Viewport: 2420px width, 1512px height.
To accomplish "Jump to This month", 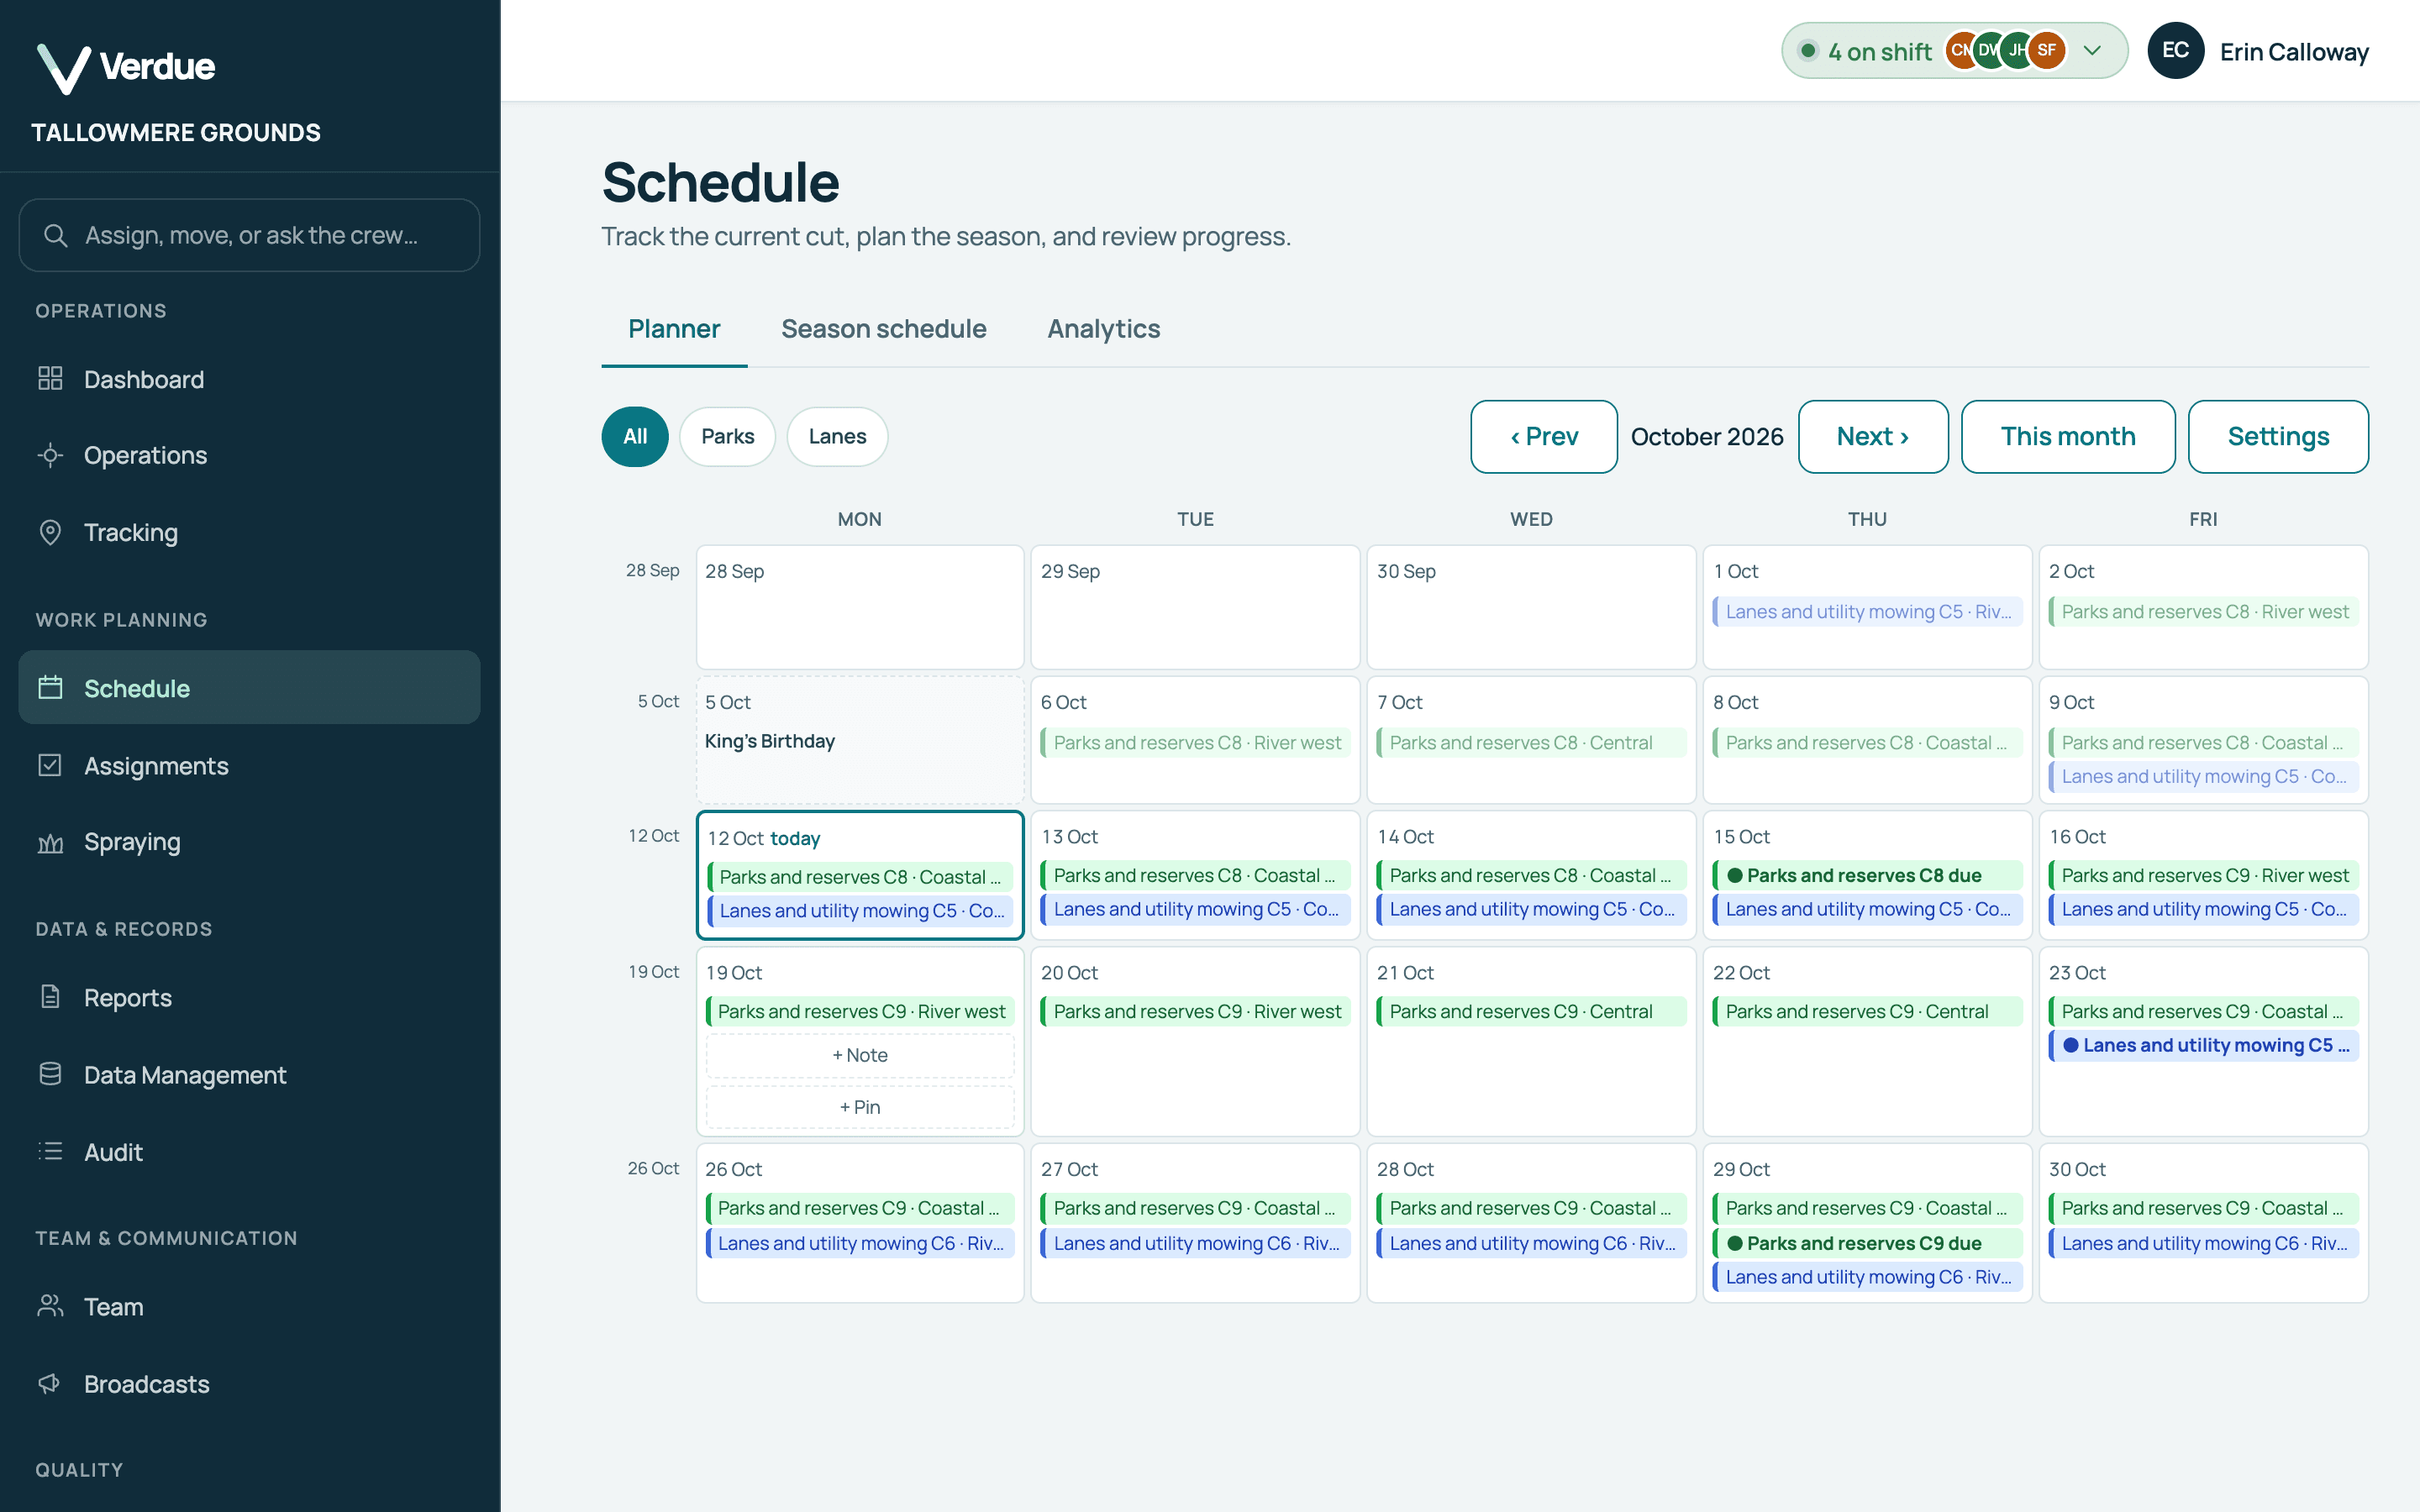I will 2067,436.
